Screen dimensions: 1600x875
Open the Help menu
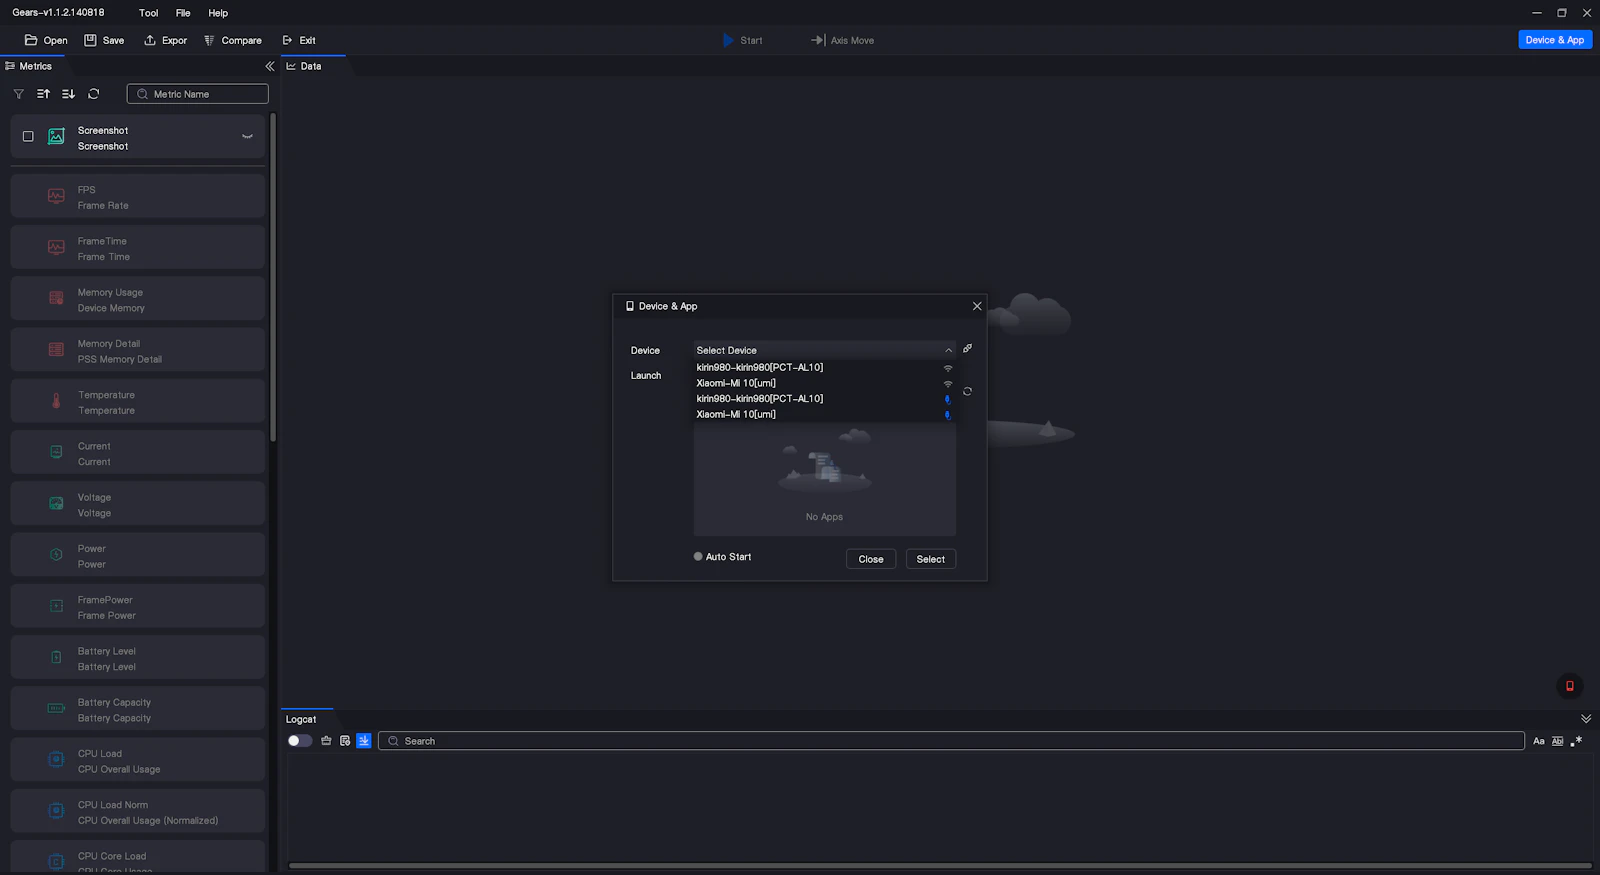tap(218, 13)
